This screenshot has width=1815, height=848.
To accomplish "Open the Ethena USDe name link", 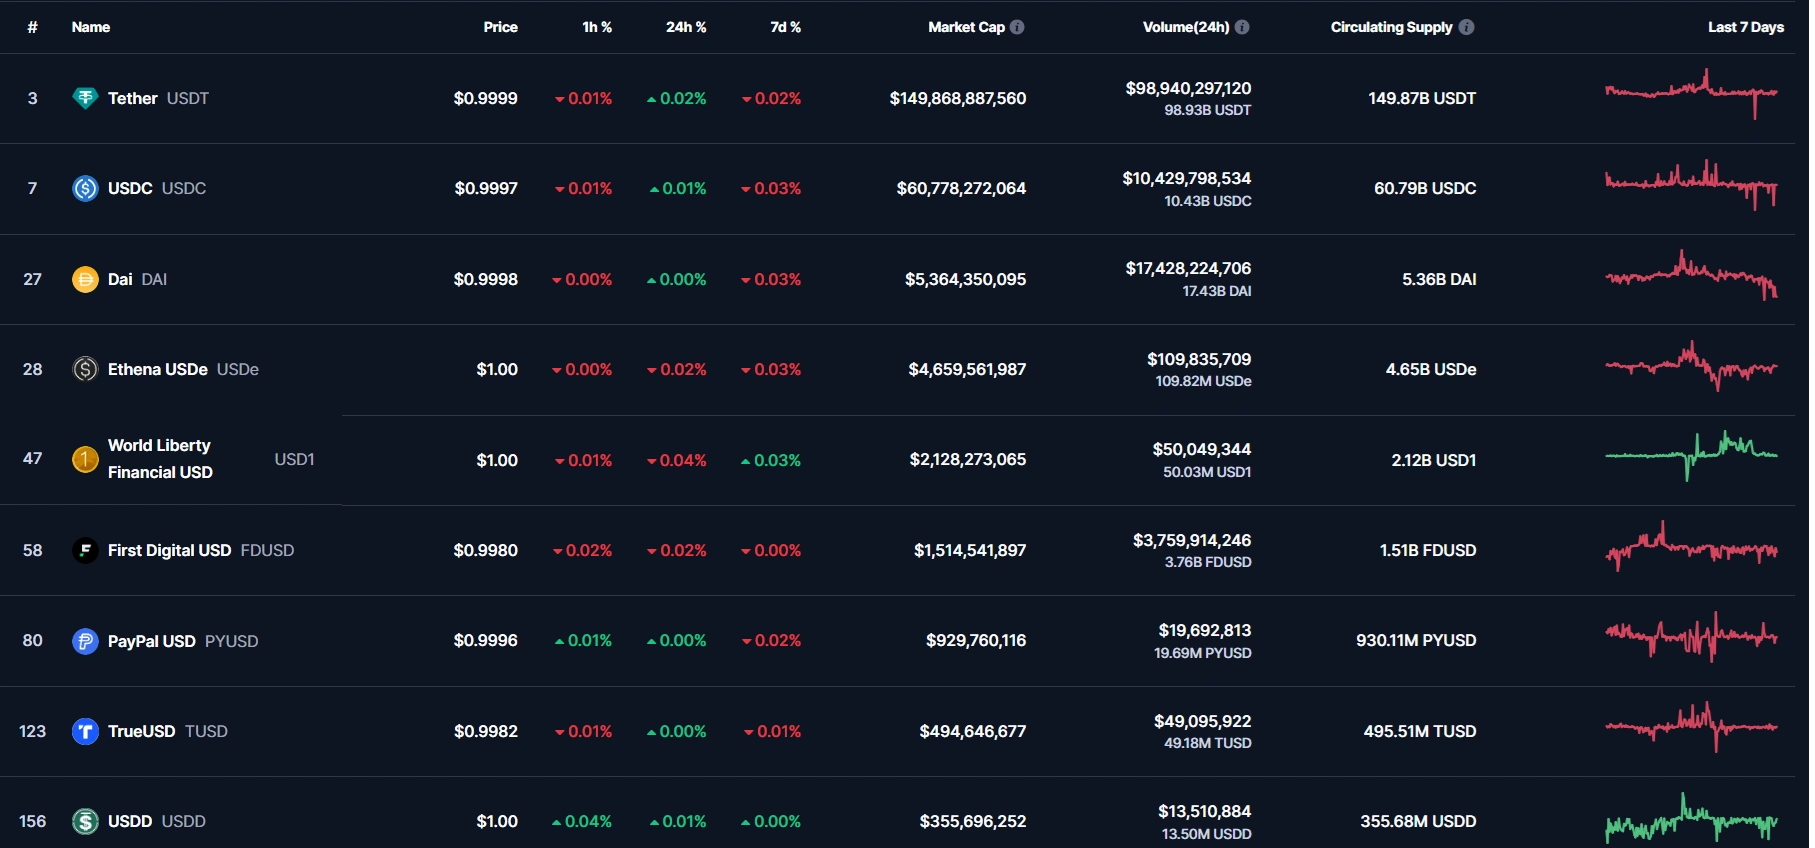I will pyautogui.click(x=158, y=369).
